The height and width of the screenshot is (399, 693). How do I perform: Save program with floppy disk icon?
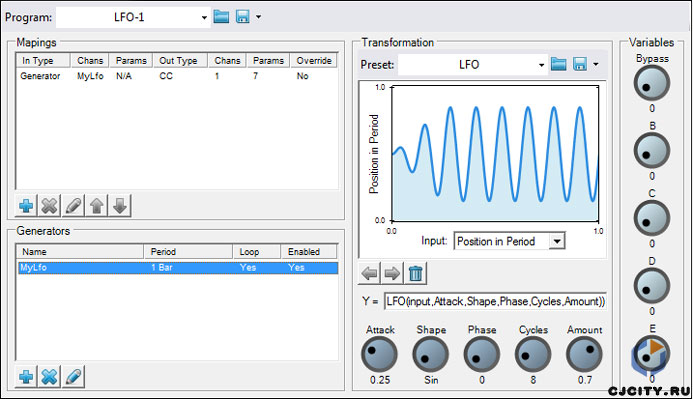pyautogui.click(x=243, y=17)
